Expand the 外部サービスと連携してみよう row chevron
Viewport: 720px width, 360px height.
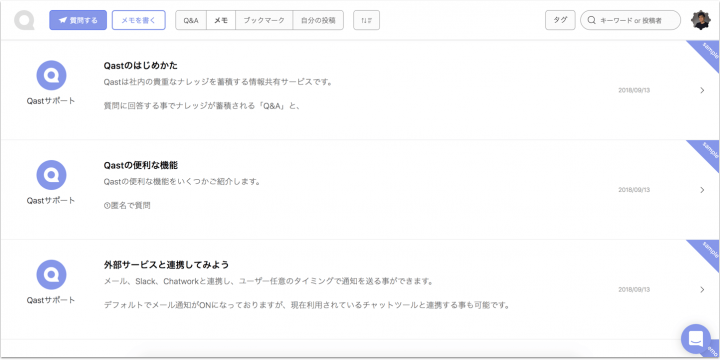click(x=702, y=290)
